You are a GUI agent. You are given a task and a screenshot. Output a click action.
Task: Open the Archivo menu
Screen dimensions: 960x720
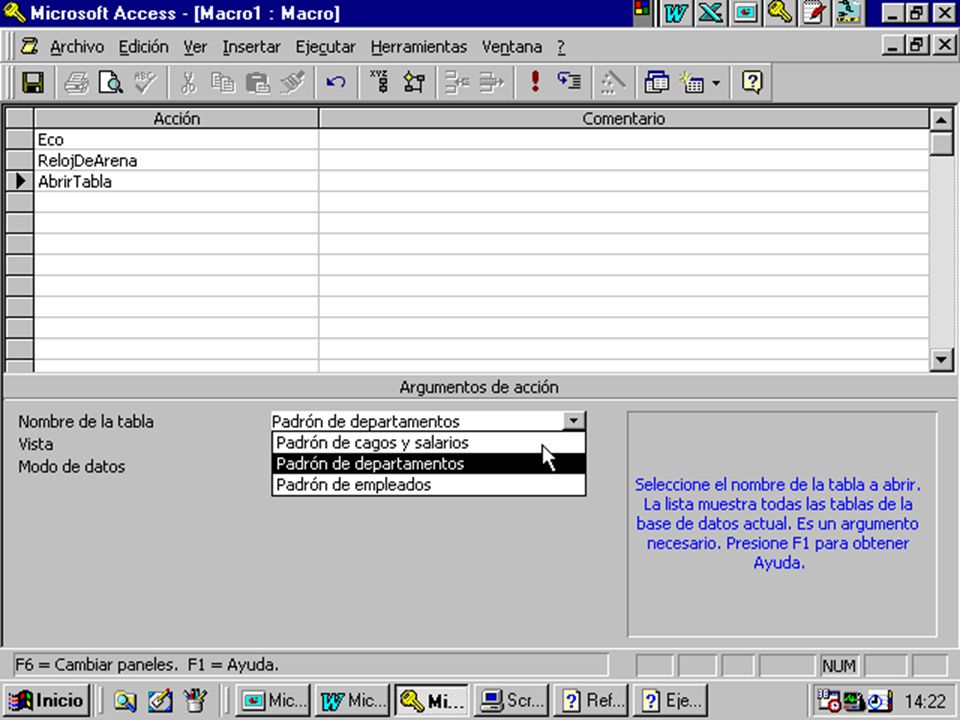coord(77,47)
